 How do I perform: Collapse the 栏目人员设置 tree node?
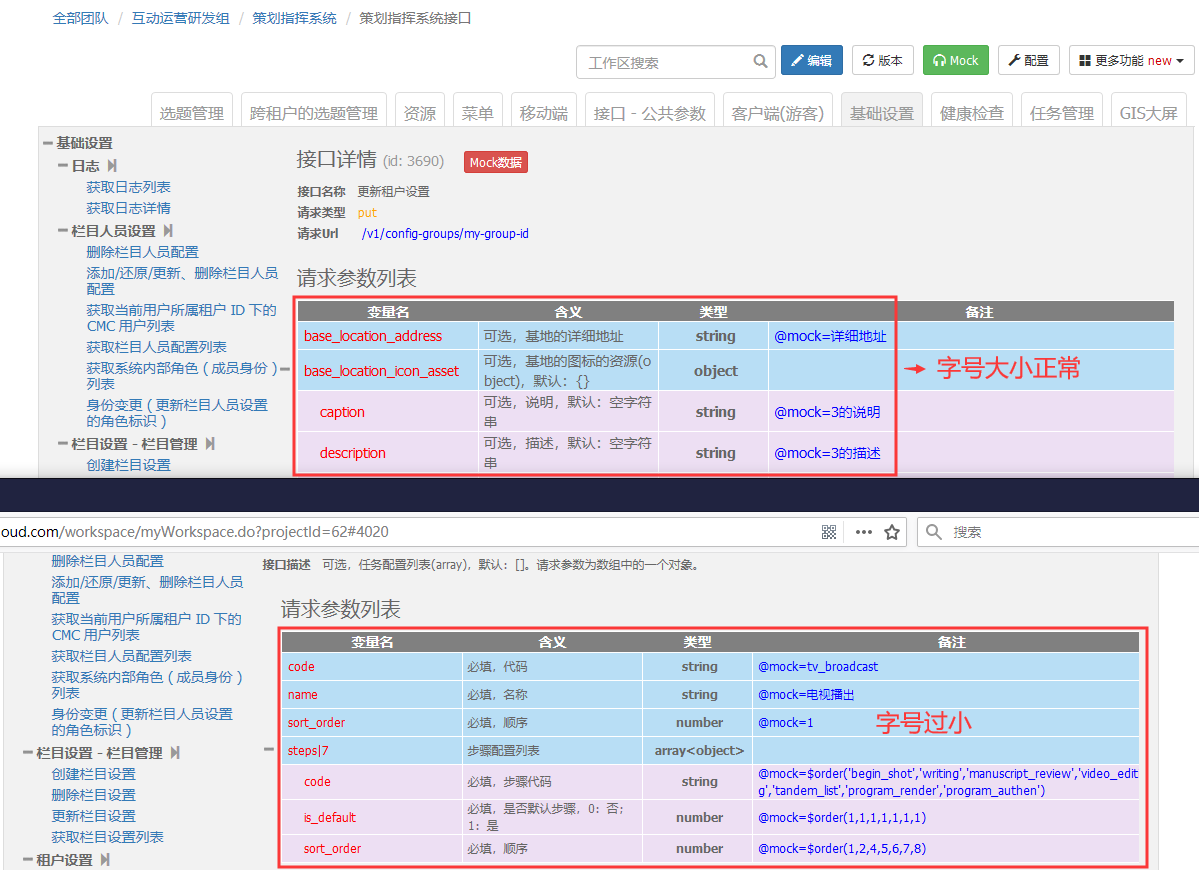[63, 231]
